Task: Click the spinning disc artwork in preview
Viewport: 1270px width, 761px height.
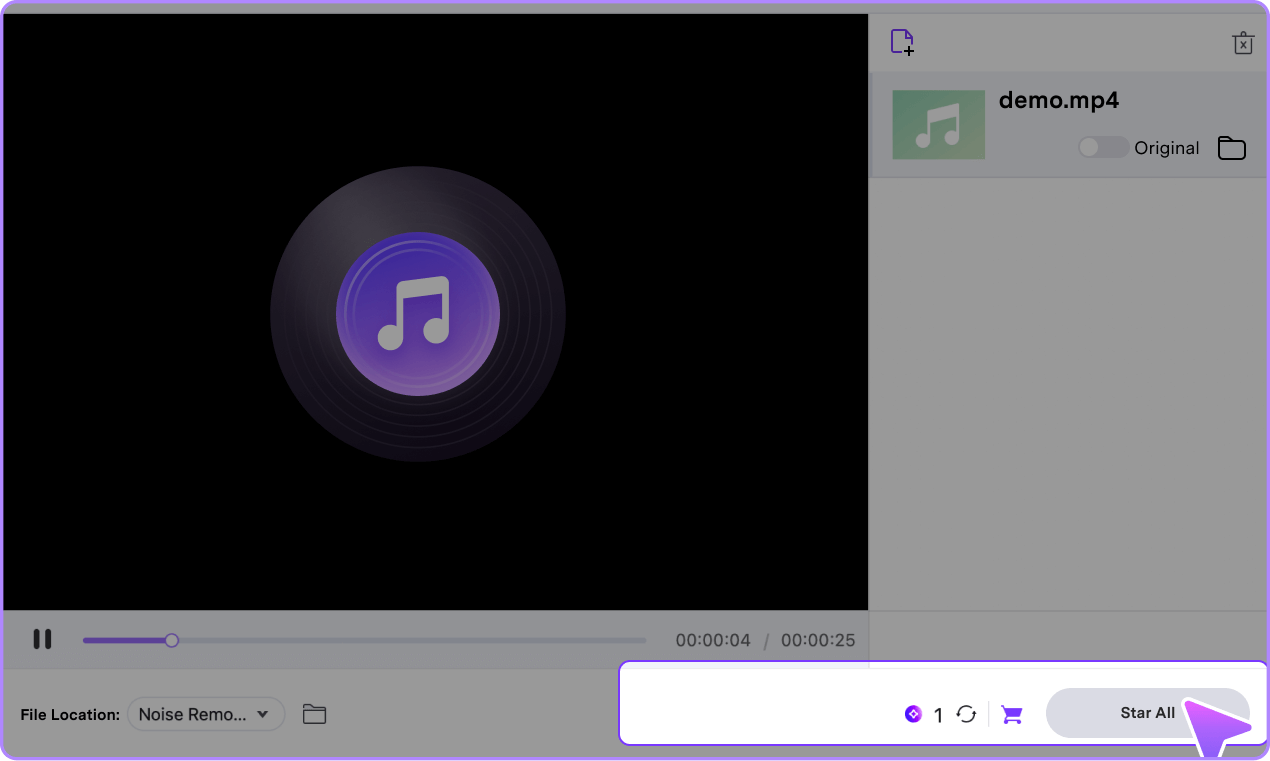Action: coord(417,313)
